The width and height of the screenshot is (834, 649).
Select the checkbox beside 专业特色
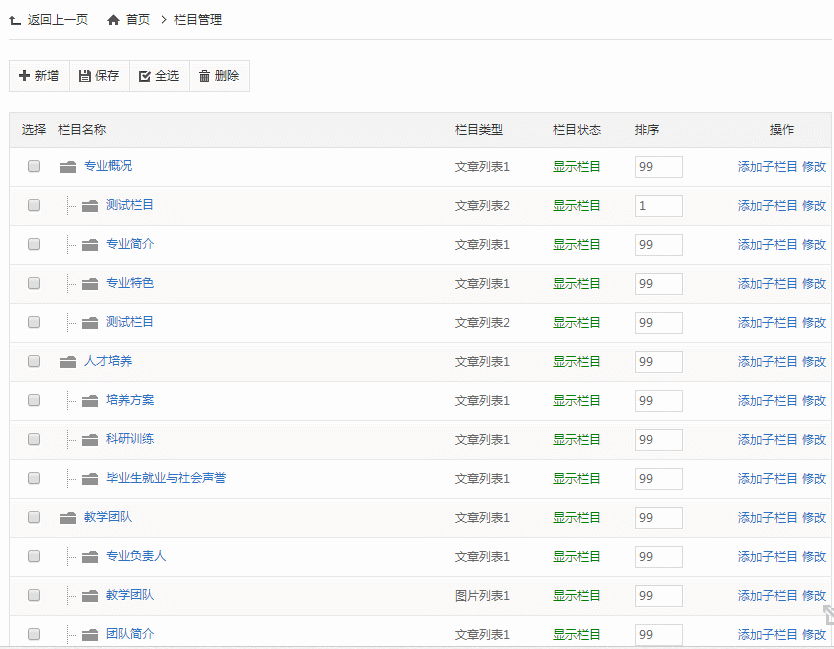point(34,283)
